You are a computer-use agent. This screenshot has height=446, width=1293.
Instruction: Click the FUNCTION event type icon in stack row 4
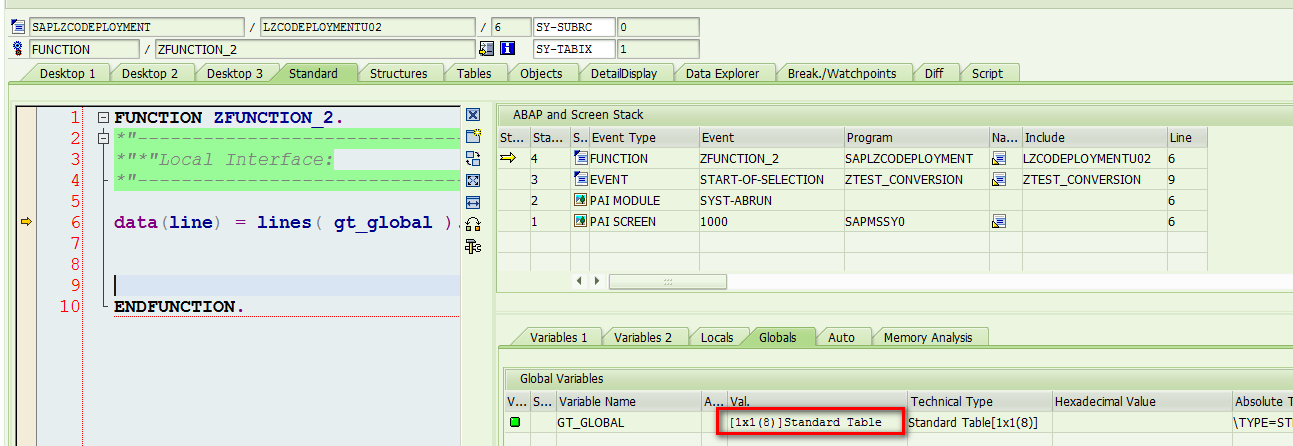[x=581, y=158]
